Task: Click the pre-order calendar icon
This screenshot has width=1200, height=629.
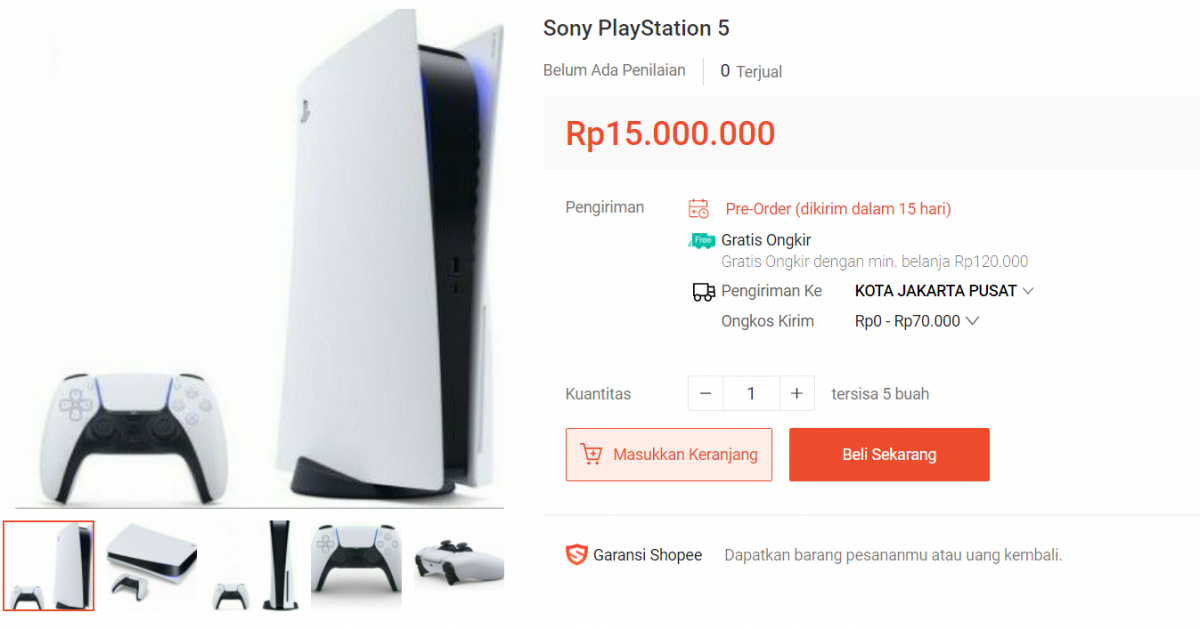Action: [x=698, y=209]
